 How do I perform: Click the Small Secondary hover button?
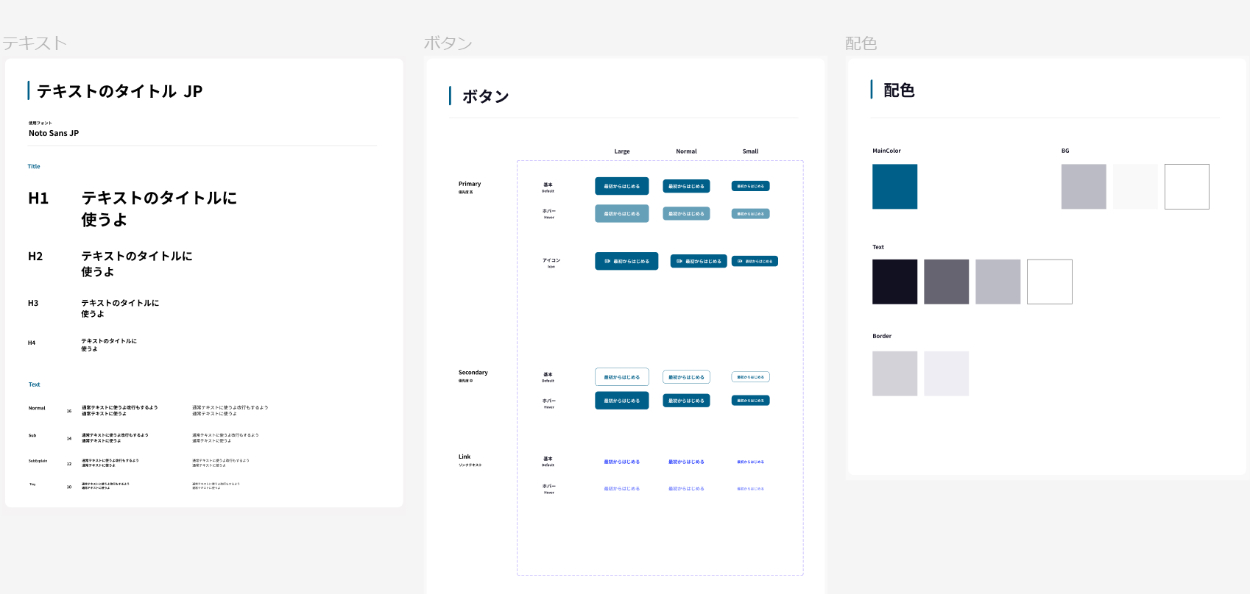(750, 400)
